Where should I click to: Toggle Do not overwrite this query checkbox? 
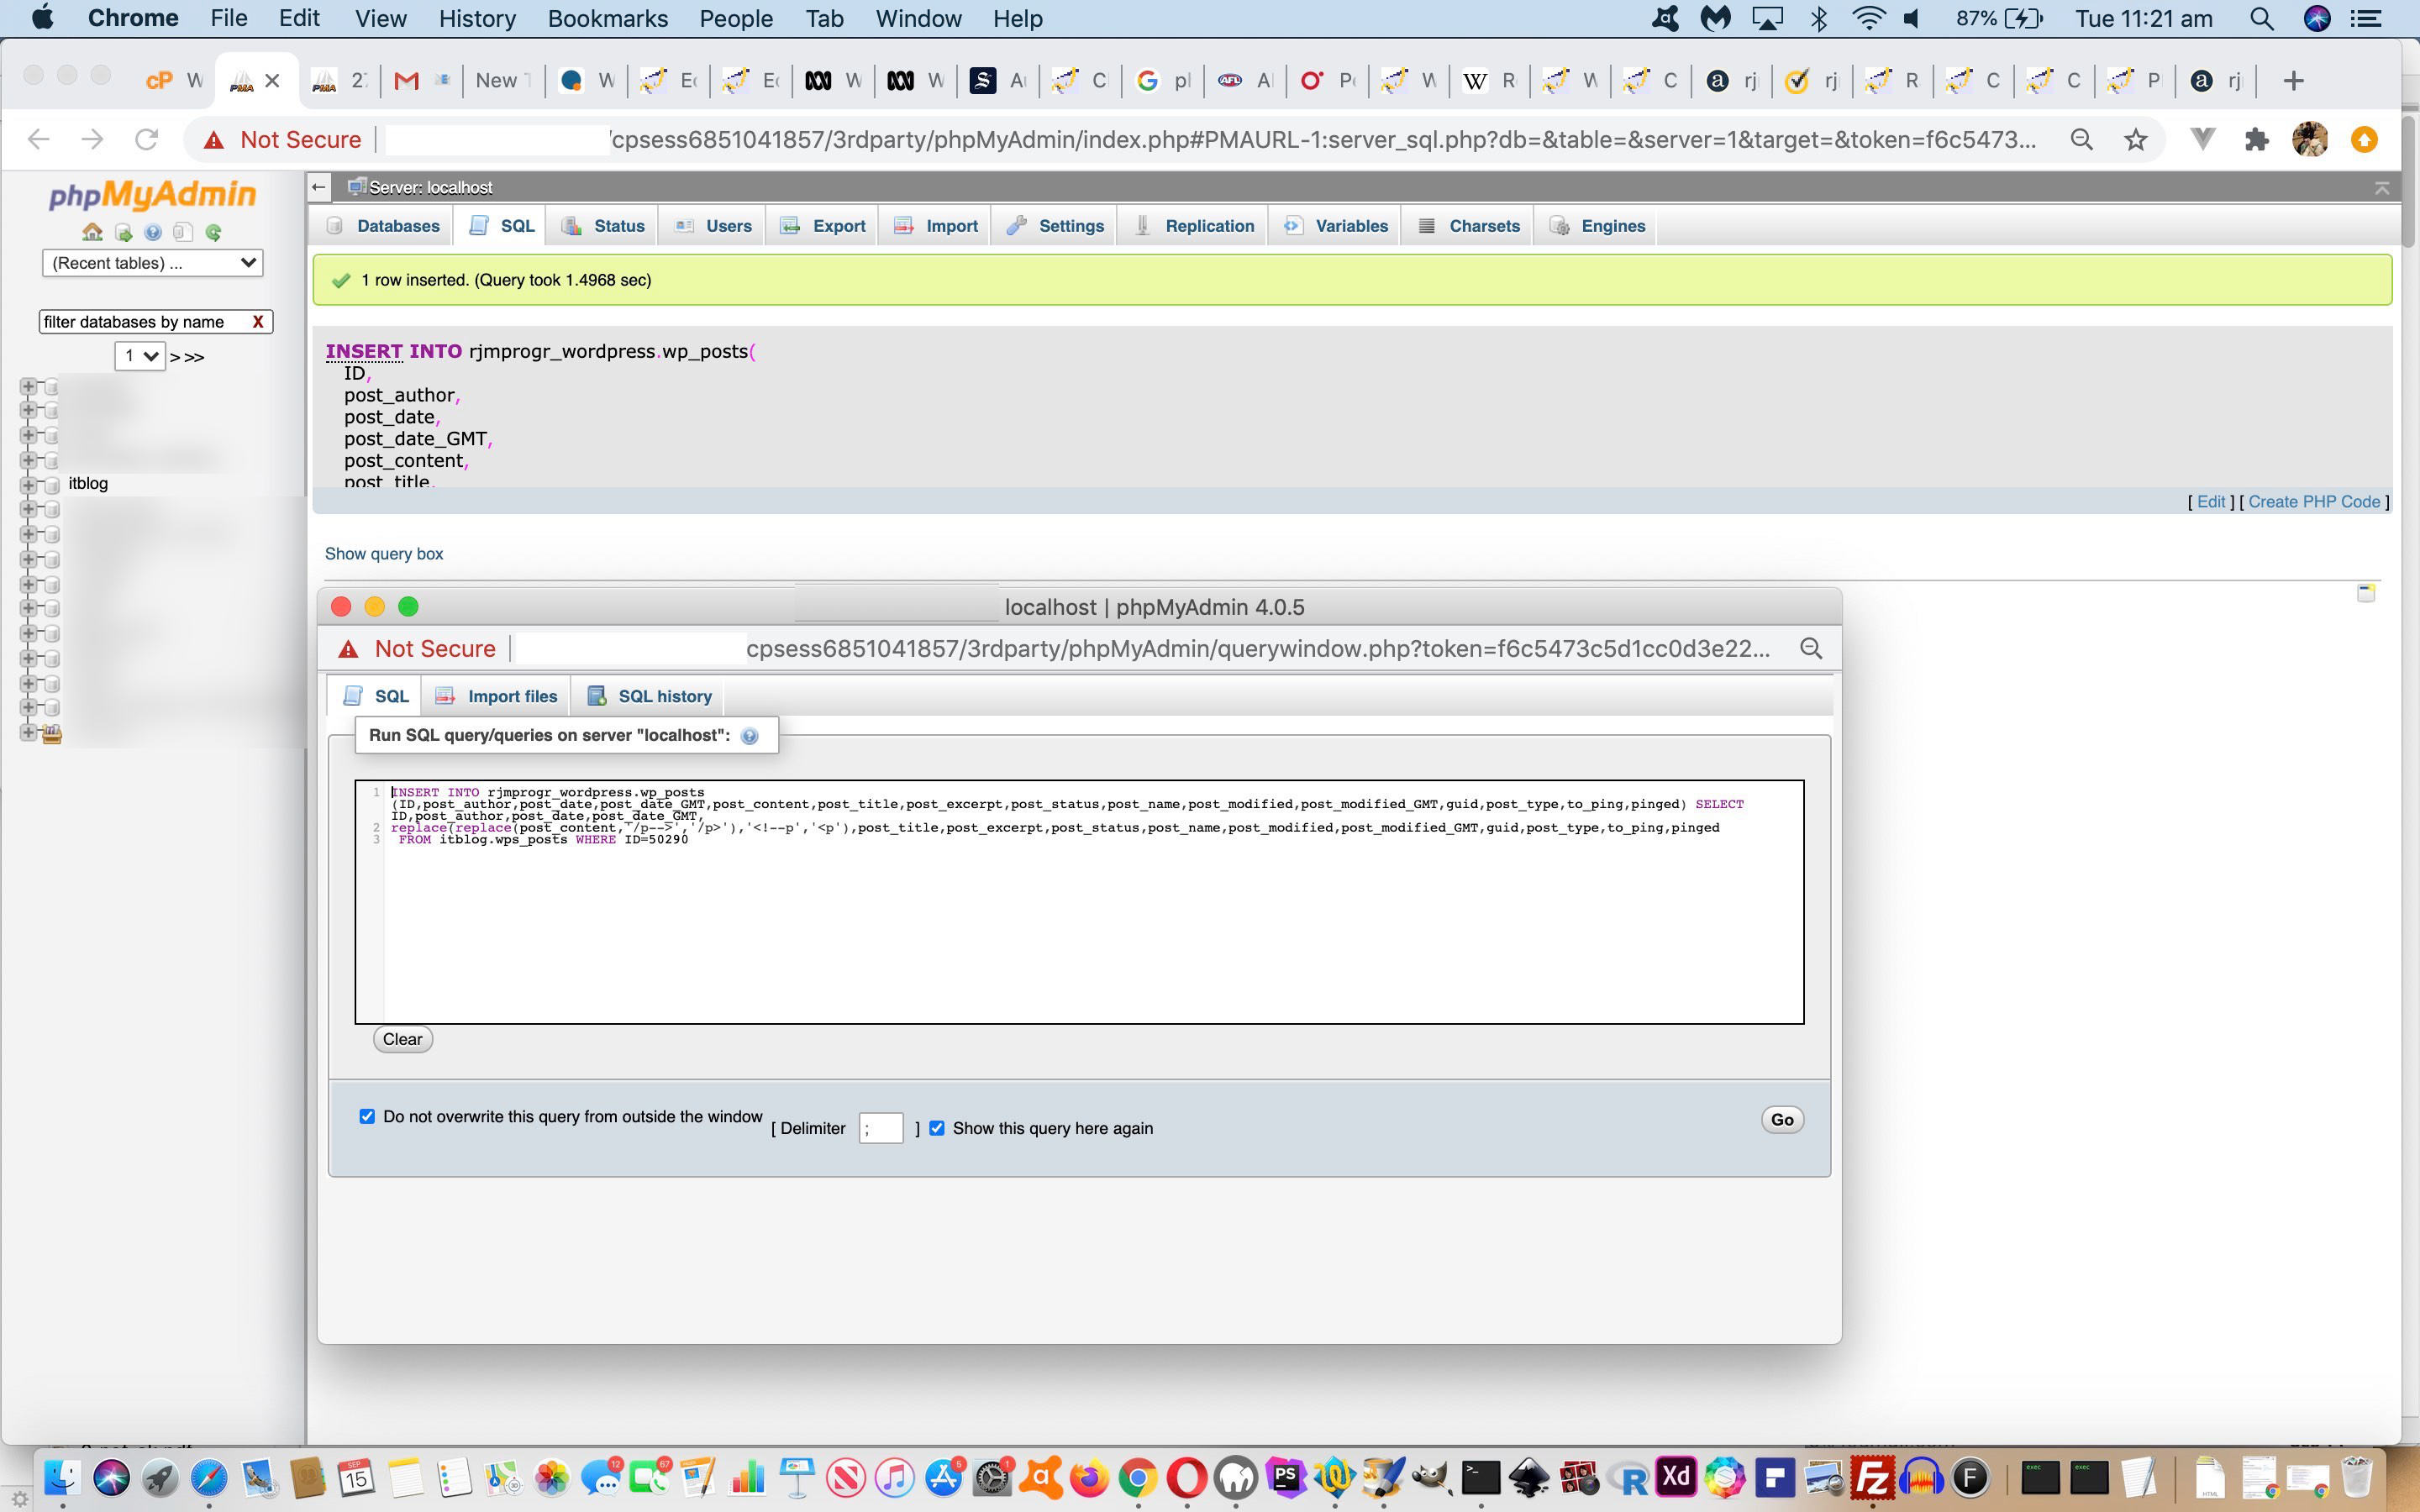point(367,1116)
